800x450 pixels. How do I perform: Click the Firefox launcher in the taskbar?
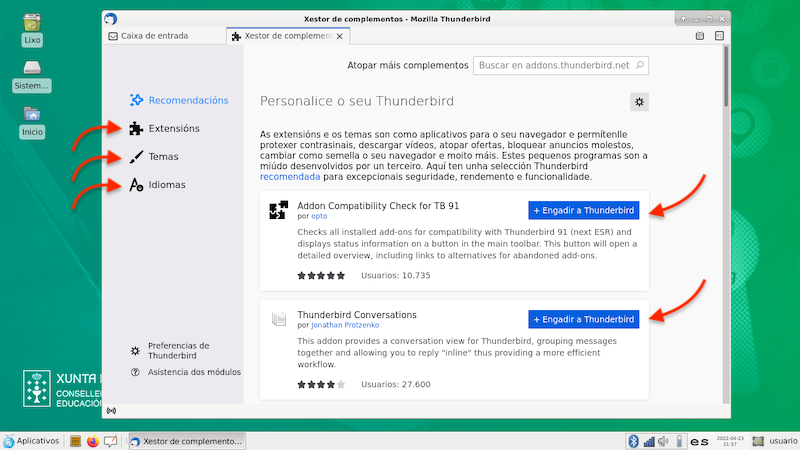pyautogui.click(x=93, y=440)
